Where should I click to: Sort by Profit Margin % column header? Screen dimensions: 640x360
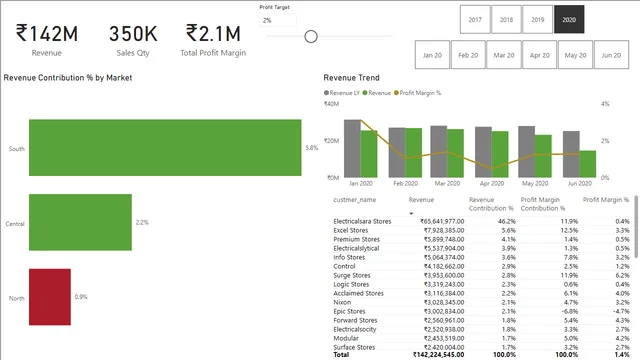pyautogui.click(x=606, y=200)
